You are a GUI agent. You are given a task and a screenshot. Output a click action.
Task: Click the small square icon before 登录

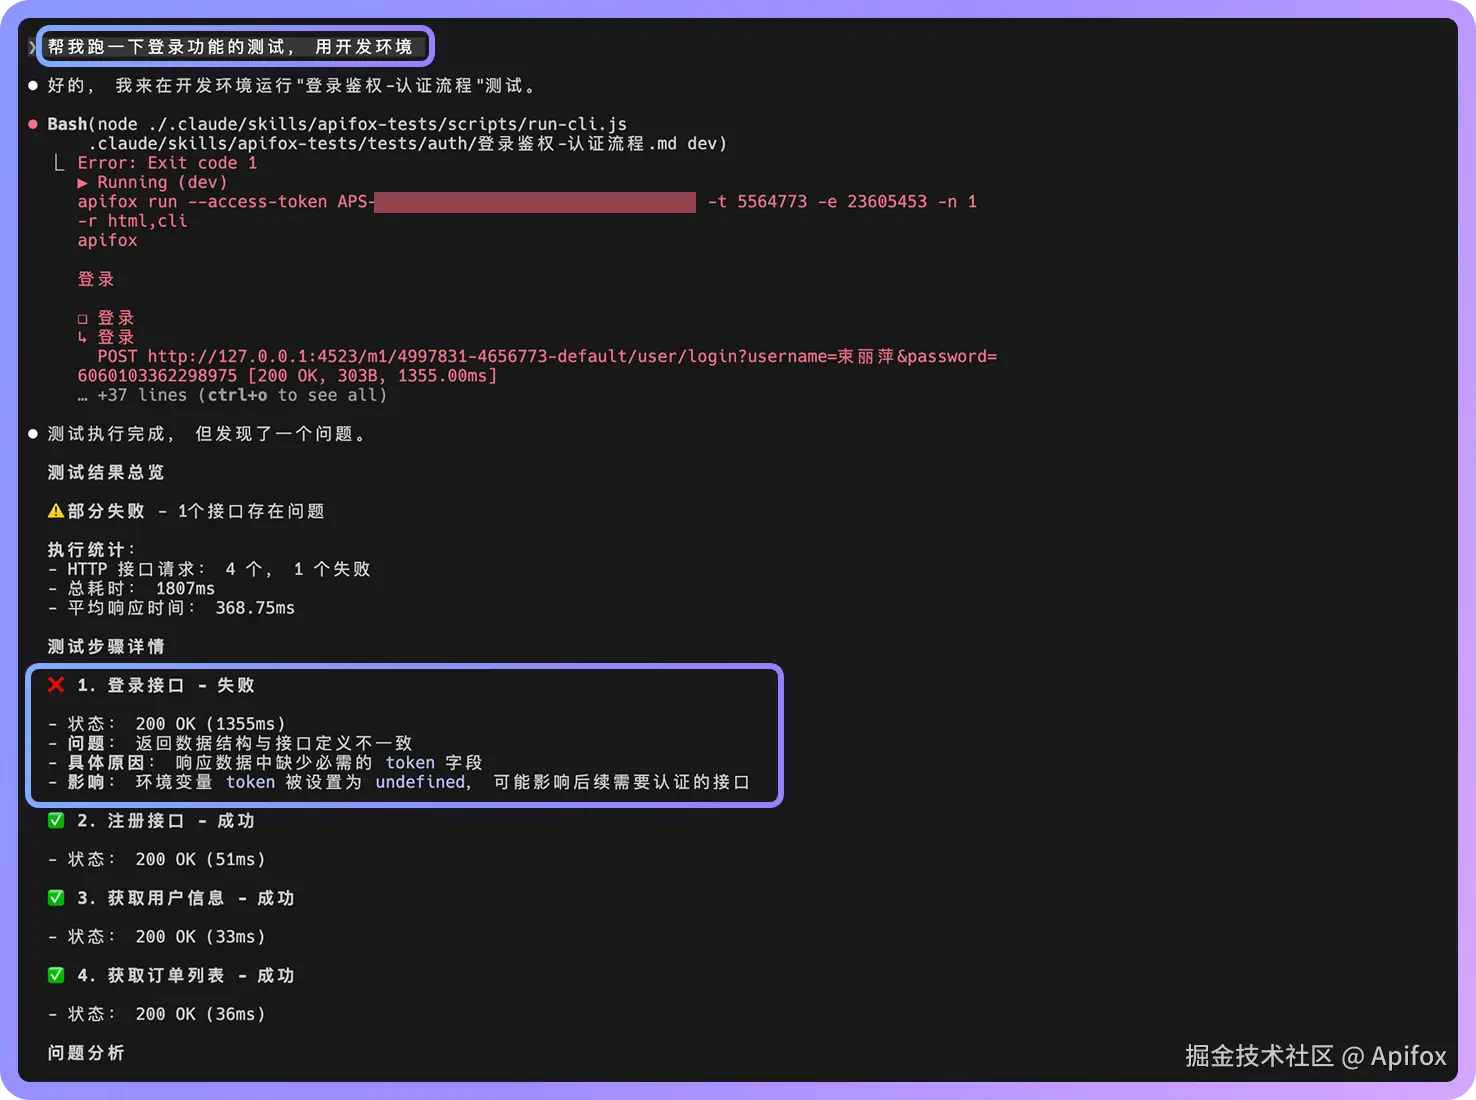coord(83,319)
